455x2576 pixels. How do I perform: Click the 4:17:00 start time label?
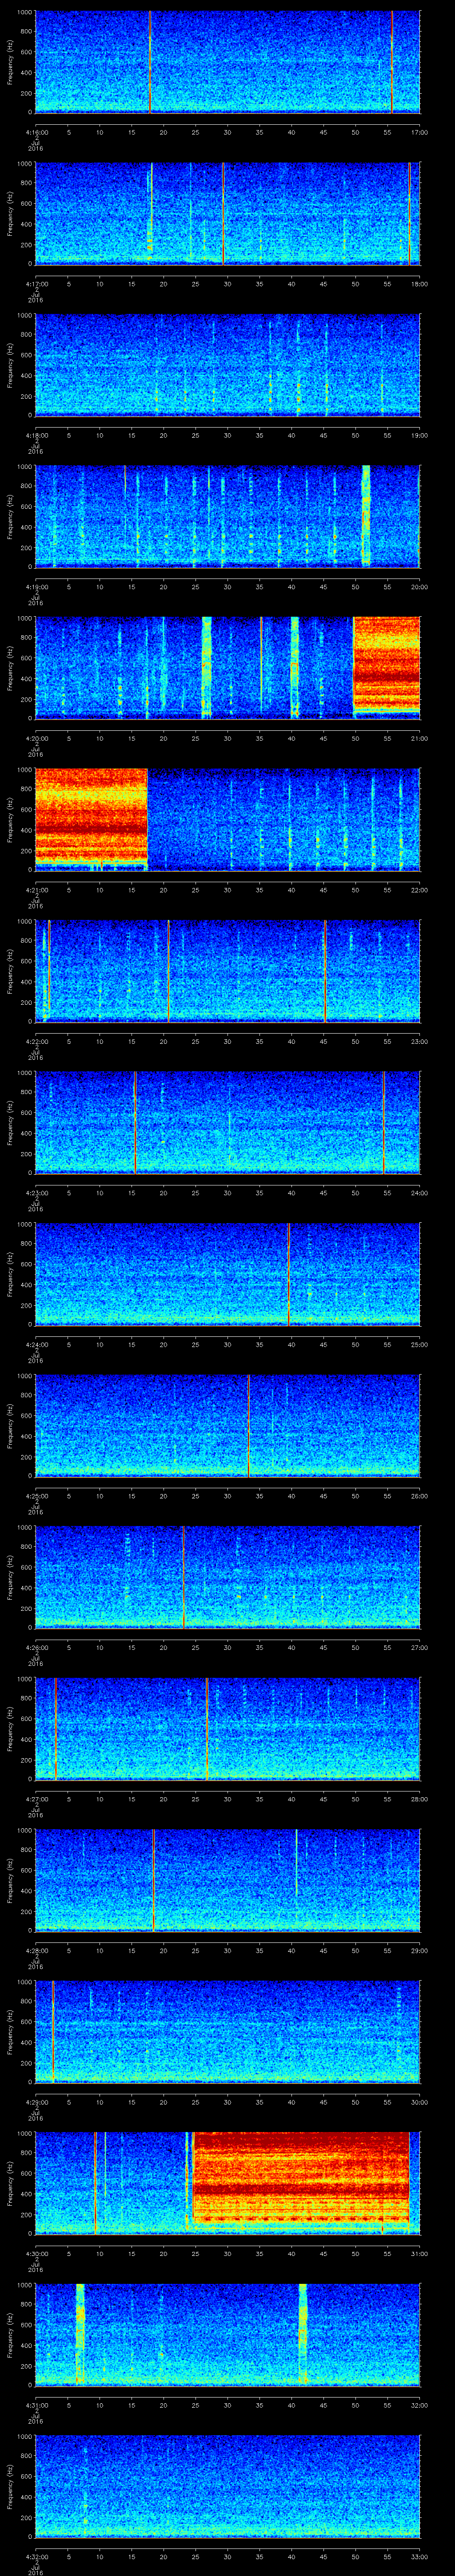pos(37,284)
